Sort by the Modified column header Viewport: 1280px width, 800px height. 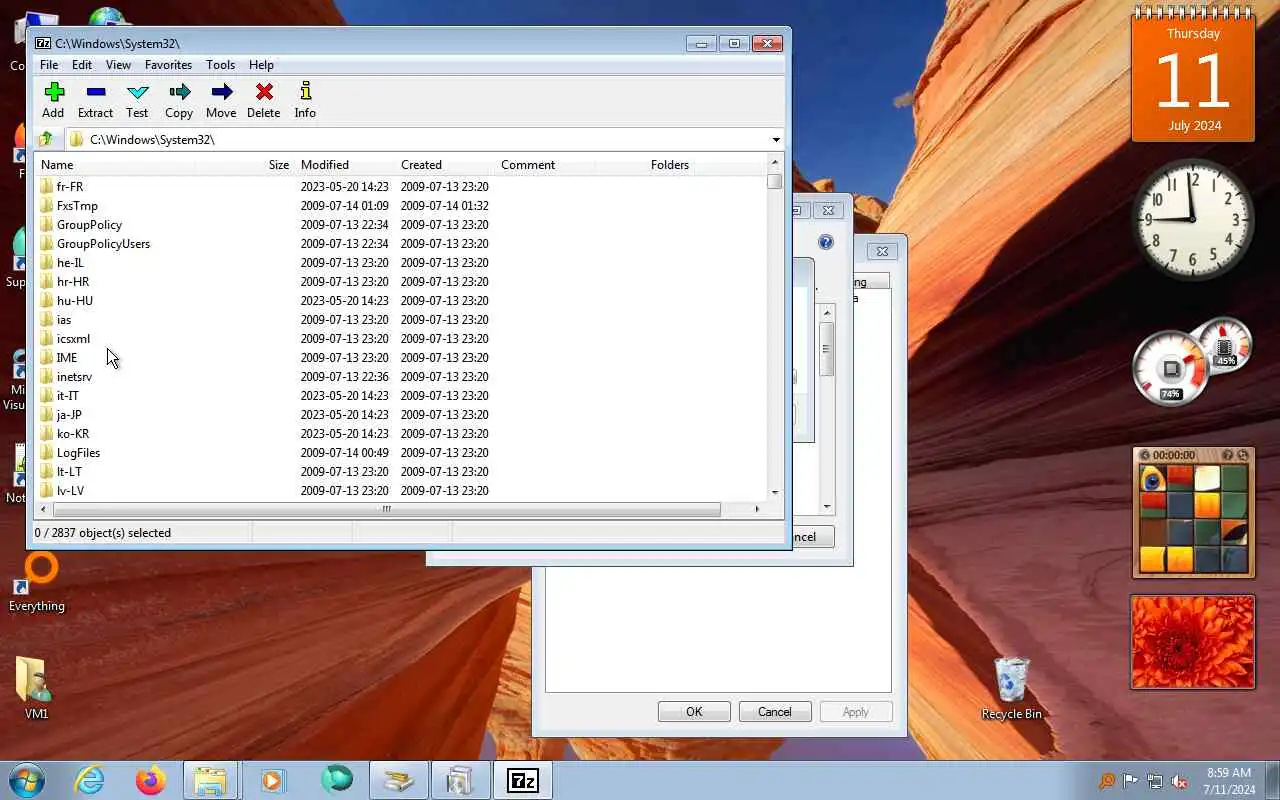click(x=345, y=165)
